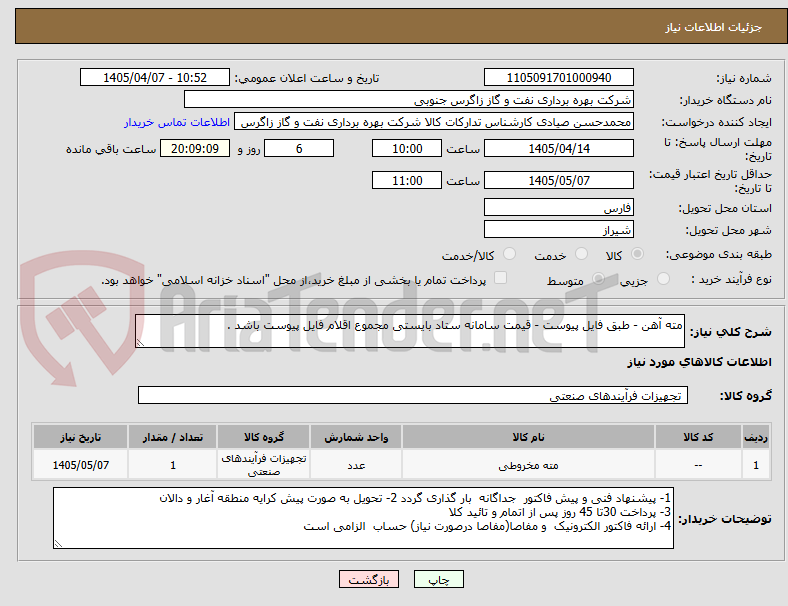This screenshot has width=788, height=606.
Task: Click the price validity date 1405/05/07 field
Action: pos(559,180)
